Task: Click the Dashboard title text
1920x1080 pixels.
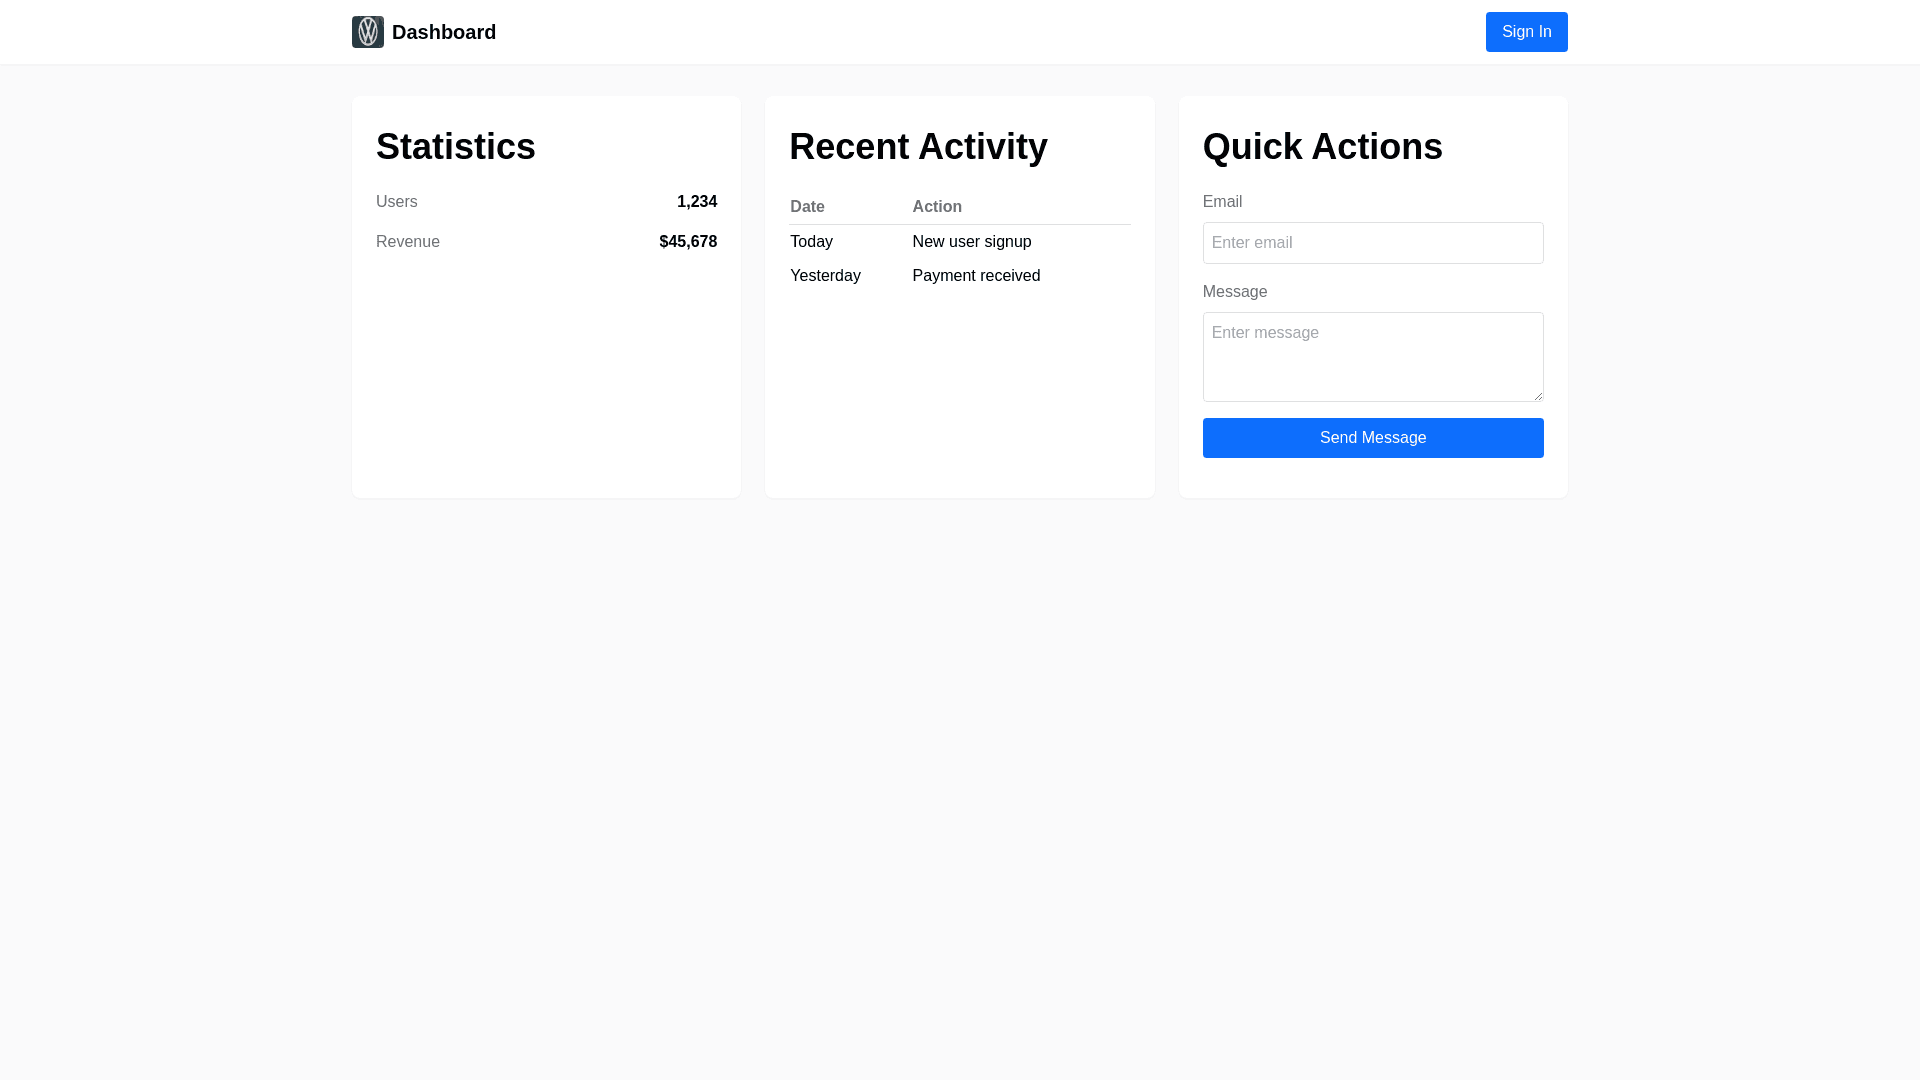Action: (x=443, y=32)
